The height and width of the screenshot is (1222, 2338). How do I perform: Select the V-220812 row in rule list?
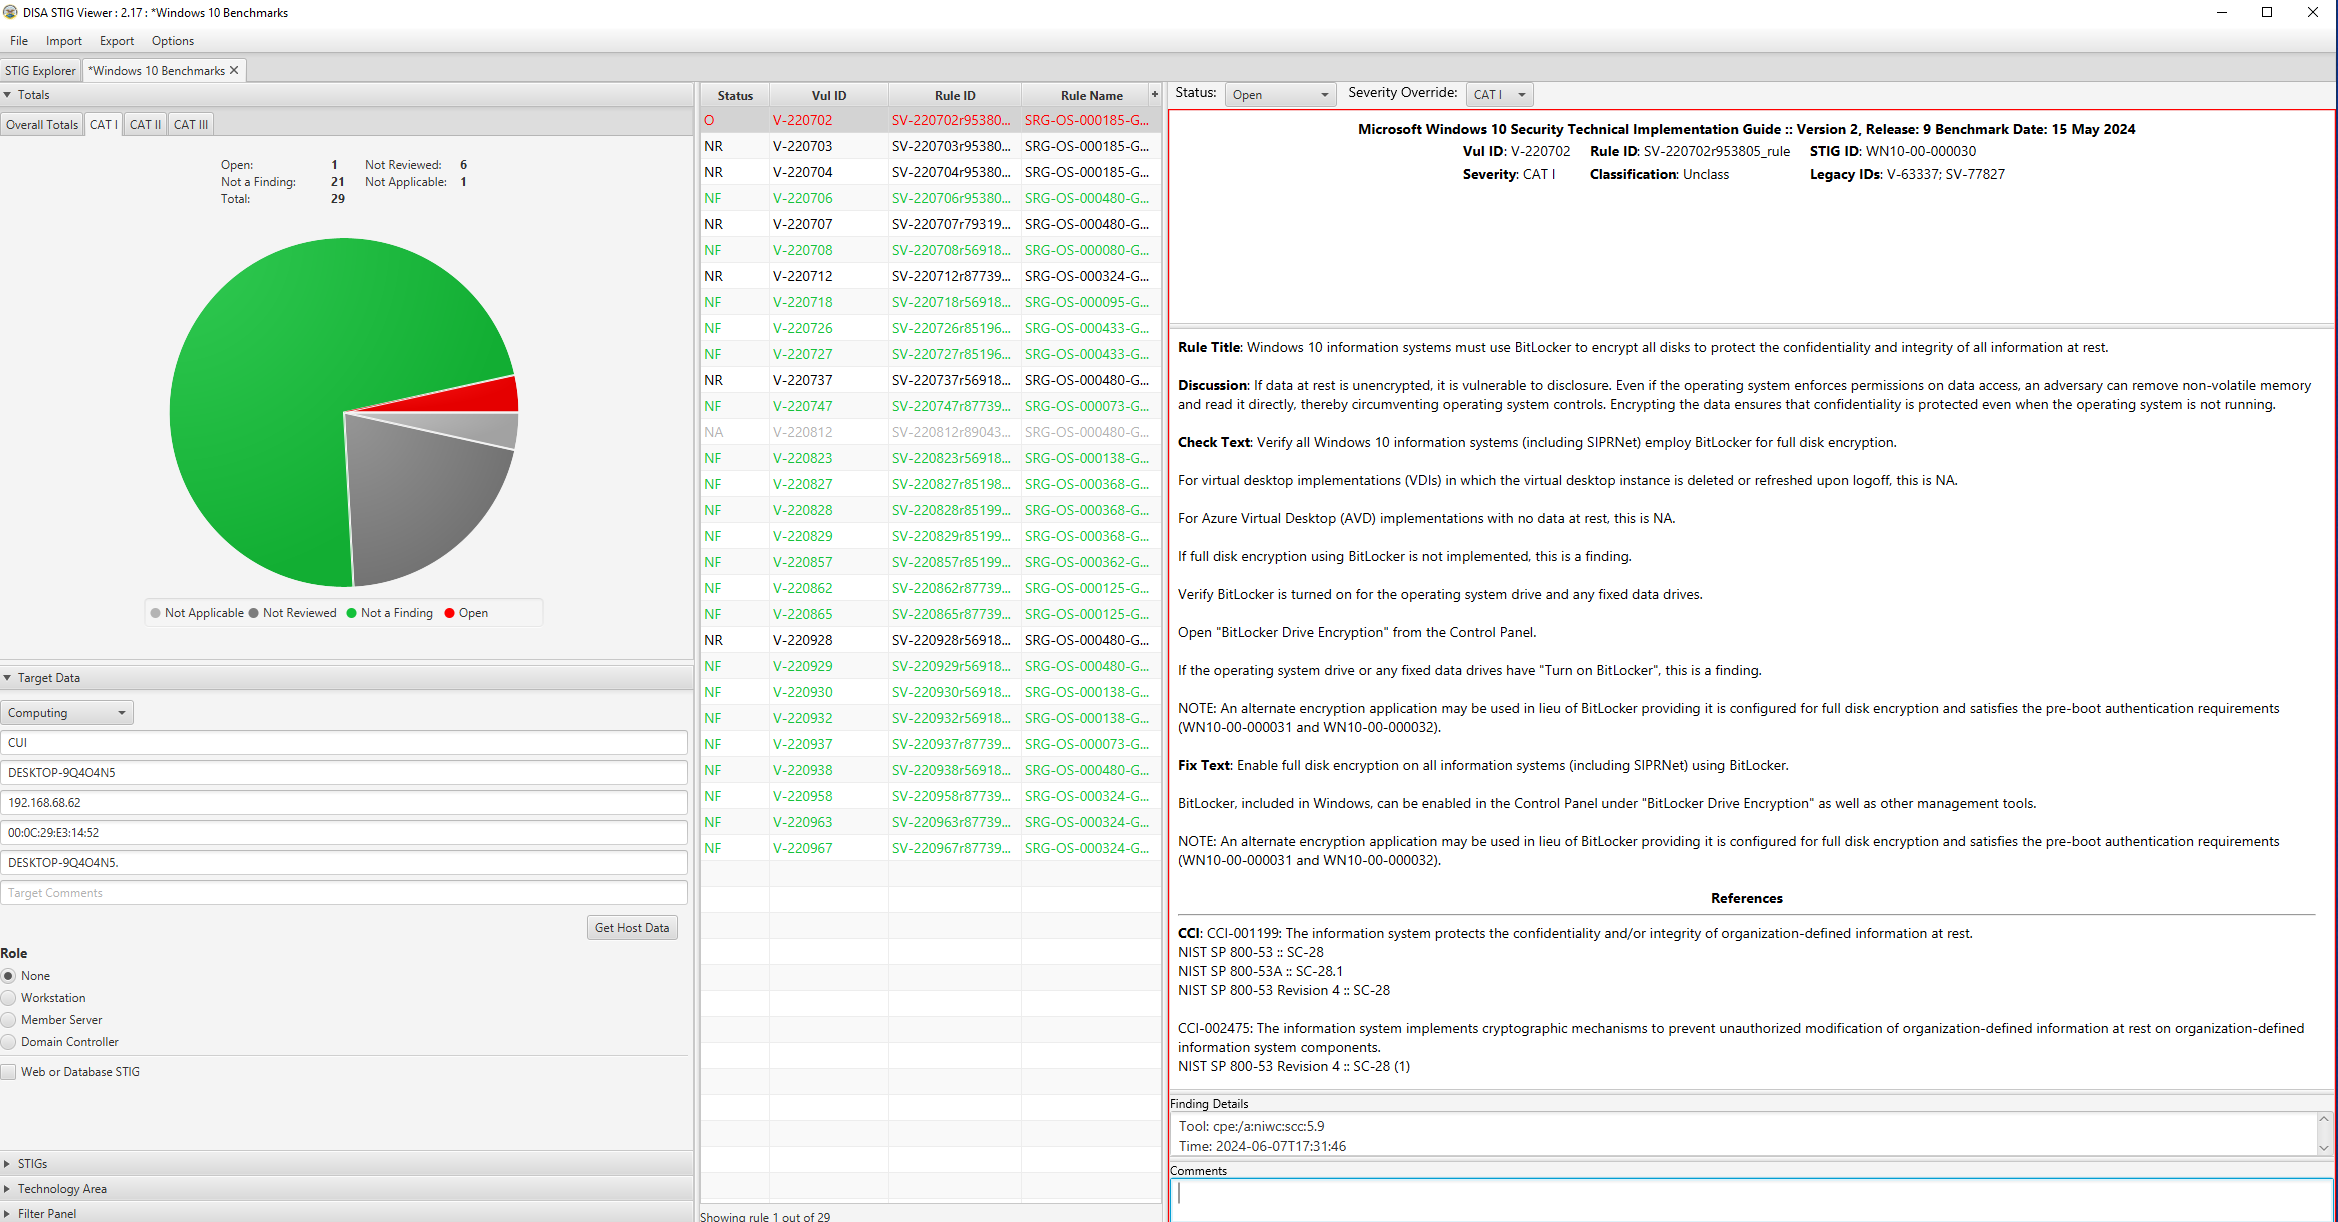point(802,432)
